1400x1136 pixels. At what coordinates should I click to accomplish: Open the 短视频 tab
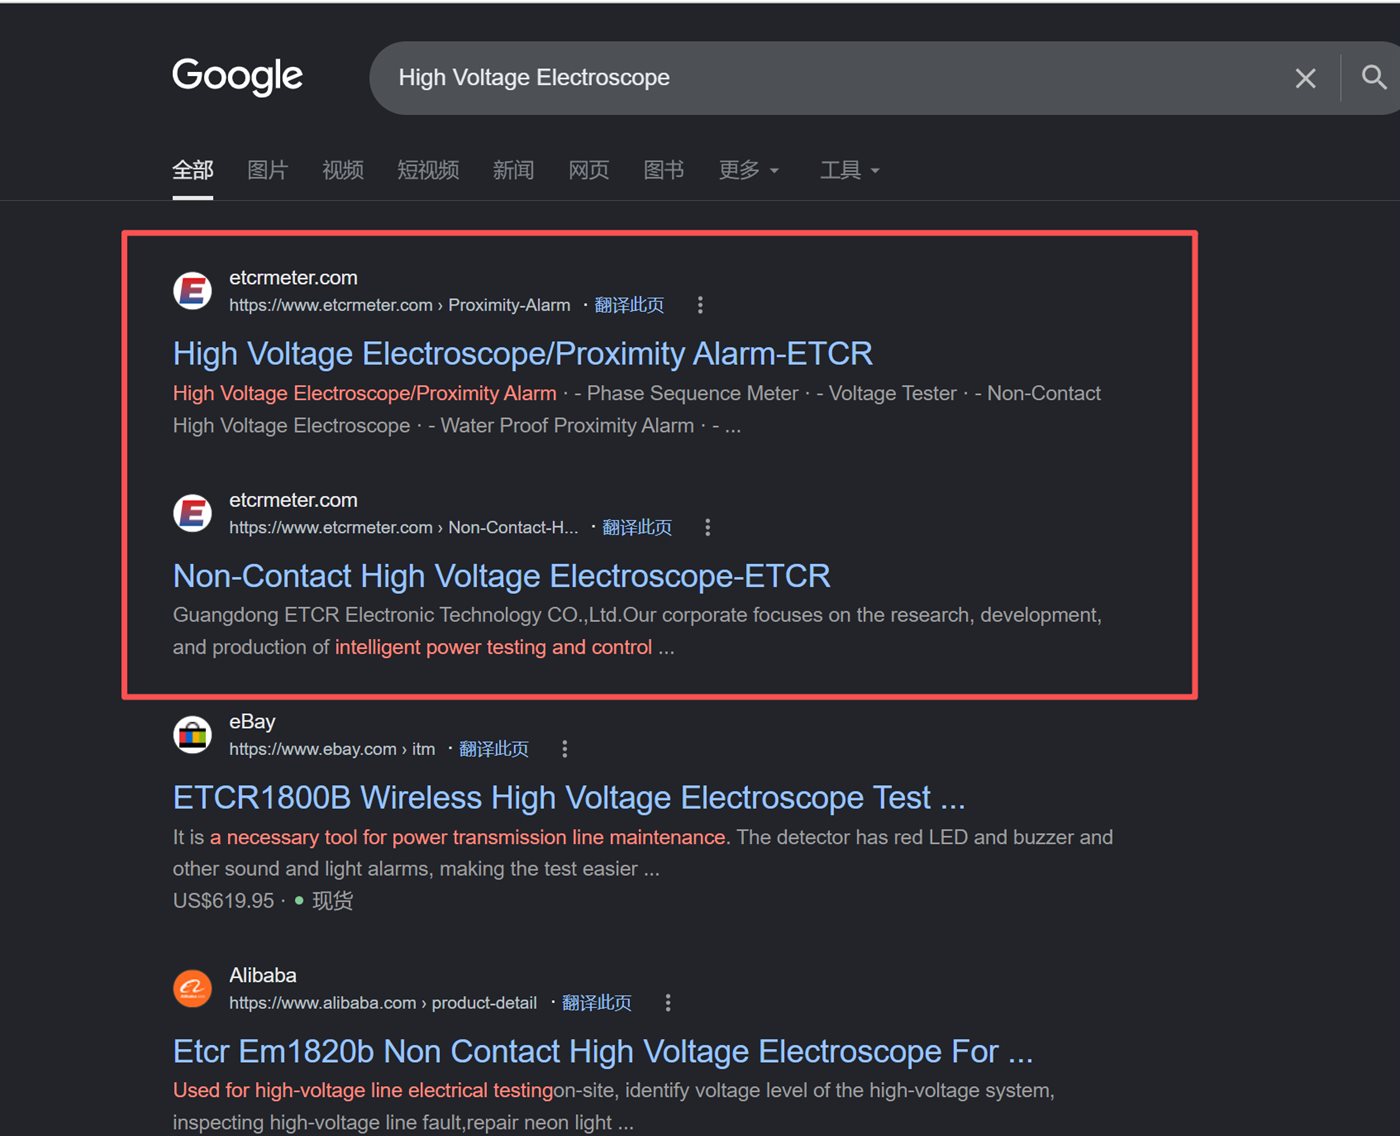pos(428,170)
